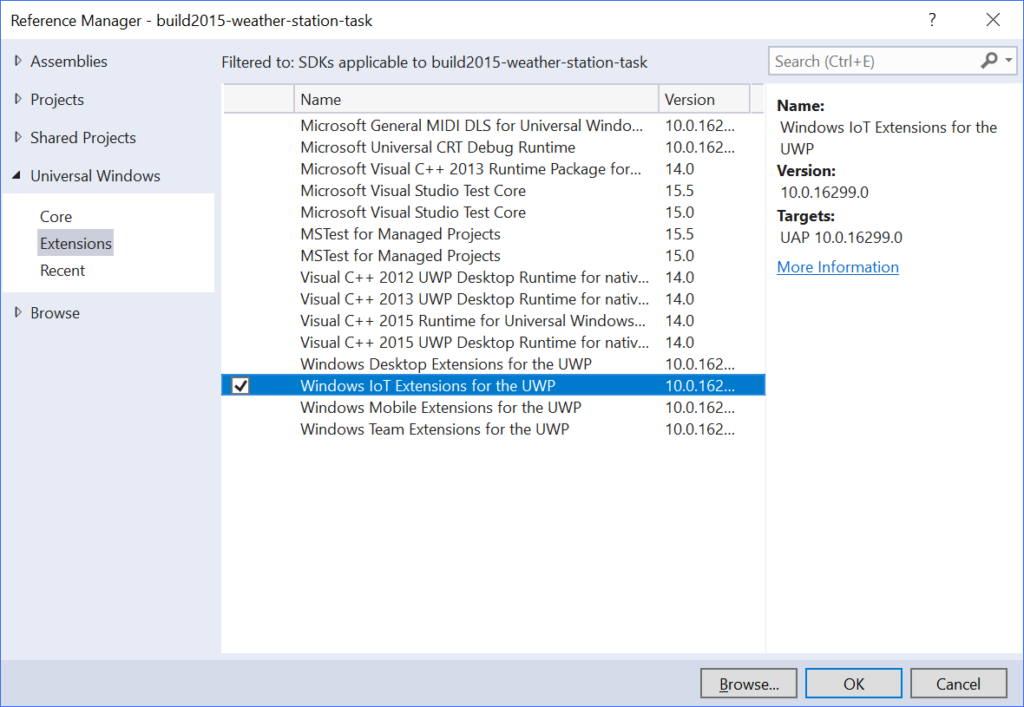Select Visual C++ 2012 UWP Desktop Runtime row
The image size is (1024, 707).
pos(493,277)
